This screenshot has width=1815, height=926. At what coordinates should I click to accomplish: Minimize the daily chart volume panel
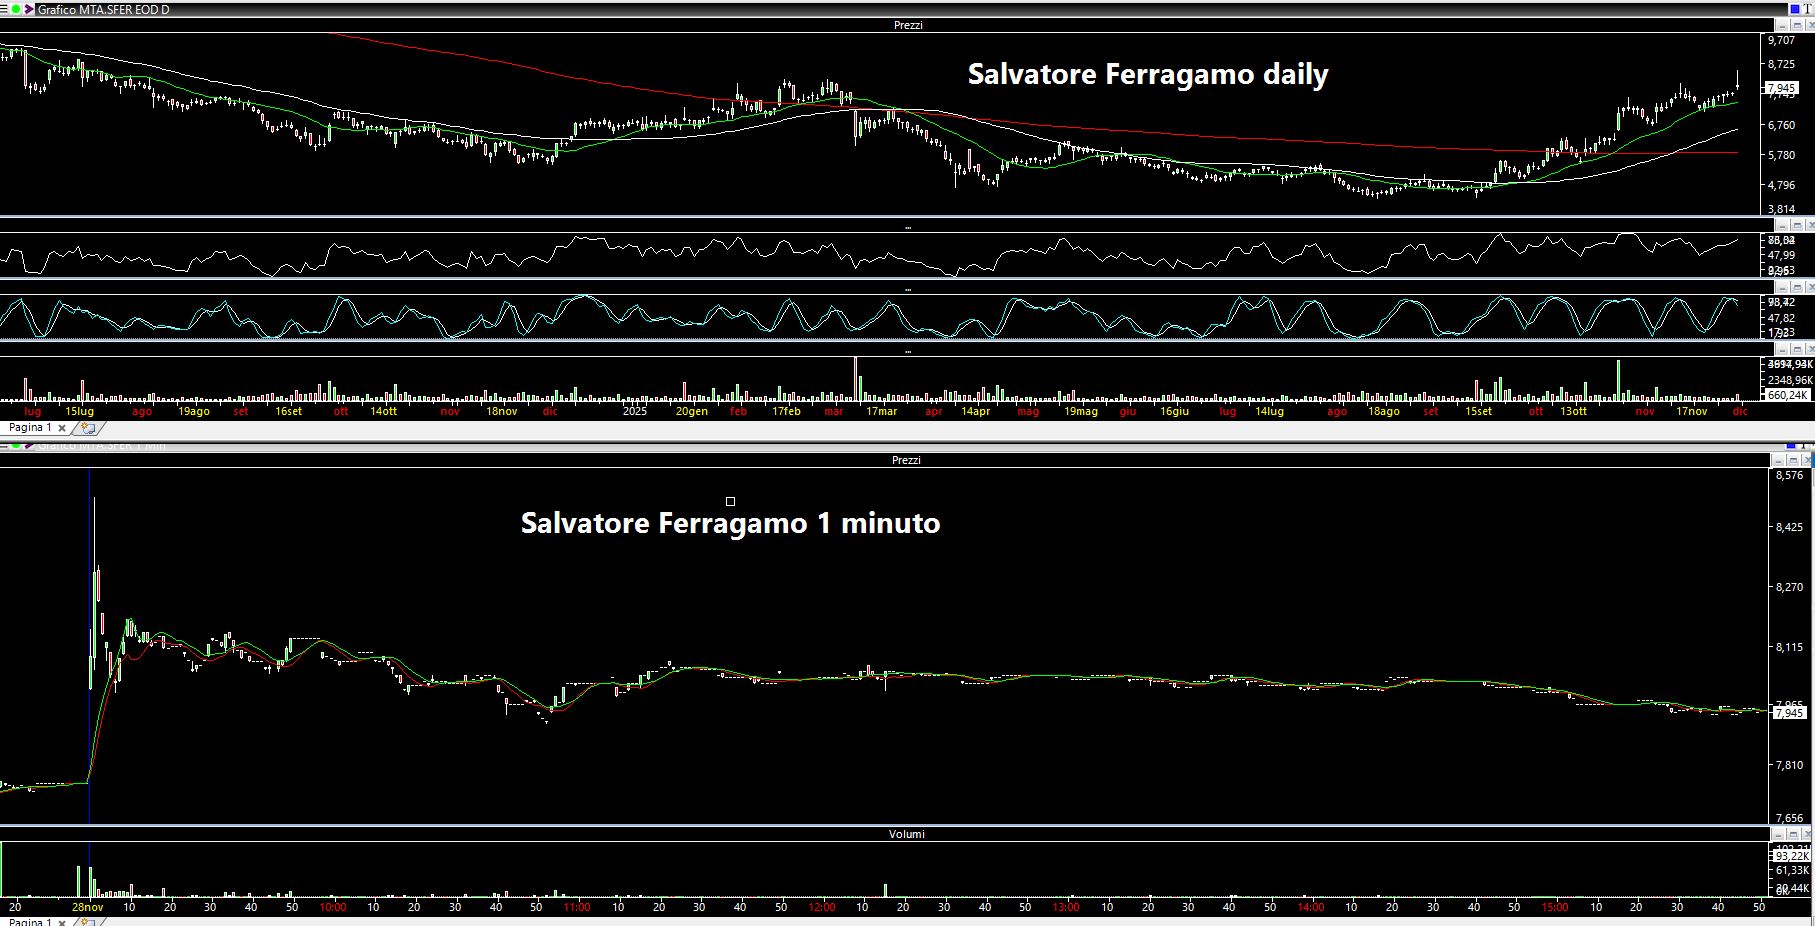point(1783,350)
